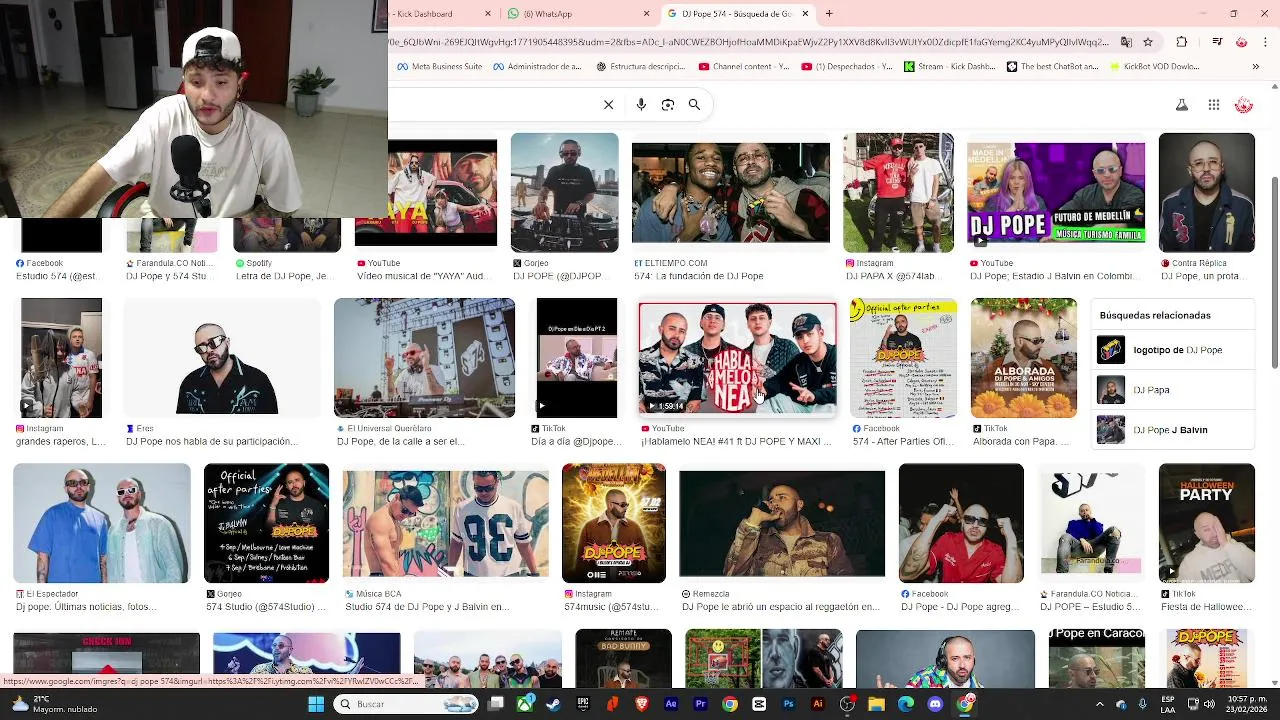Open the El Espectador DJ Pope image
This screenshot has height=720, width=1280.
pos(101,523)
